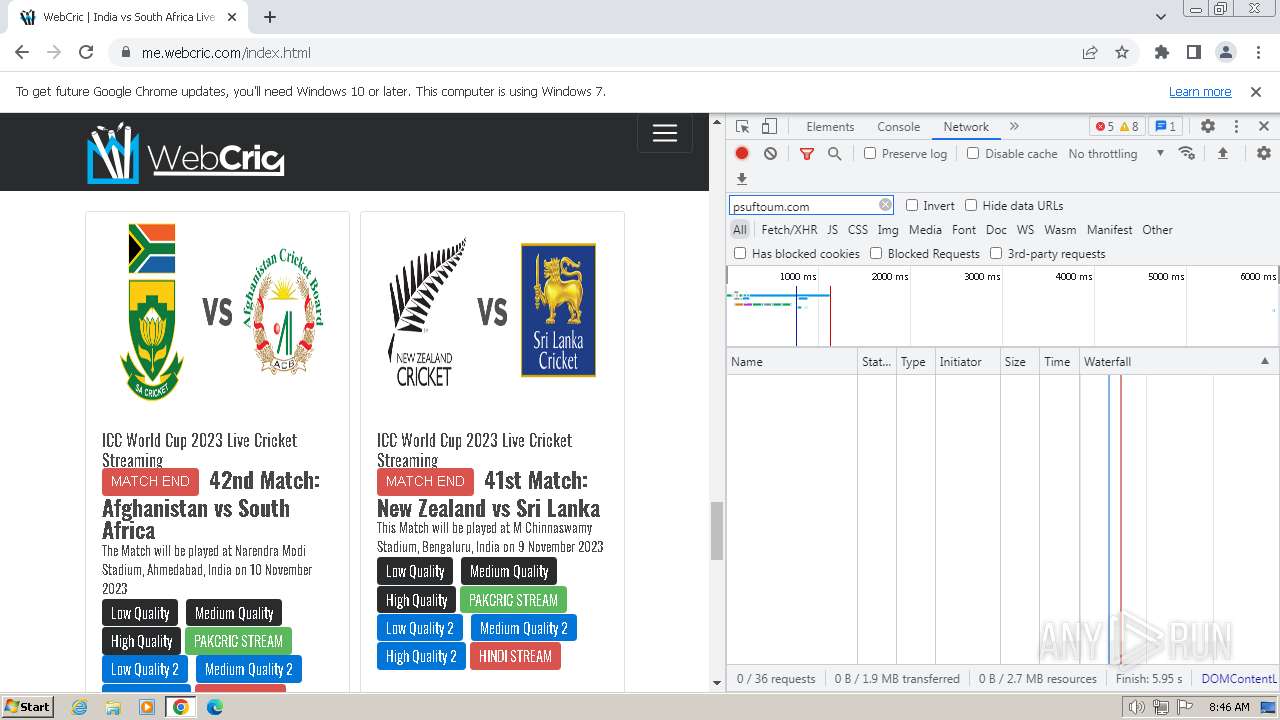Click Learn more about Chrome updates

point(1200,91)
